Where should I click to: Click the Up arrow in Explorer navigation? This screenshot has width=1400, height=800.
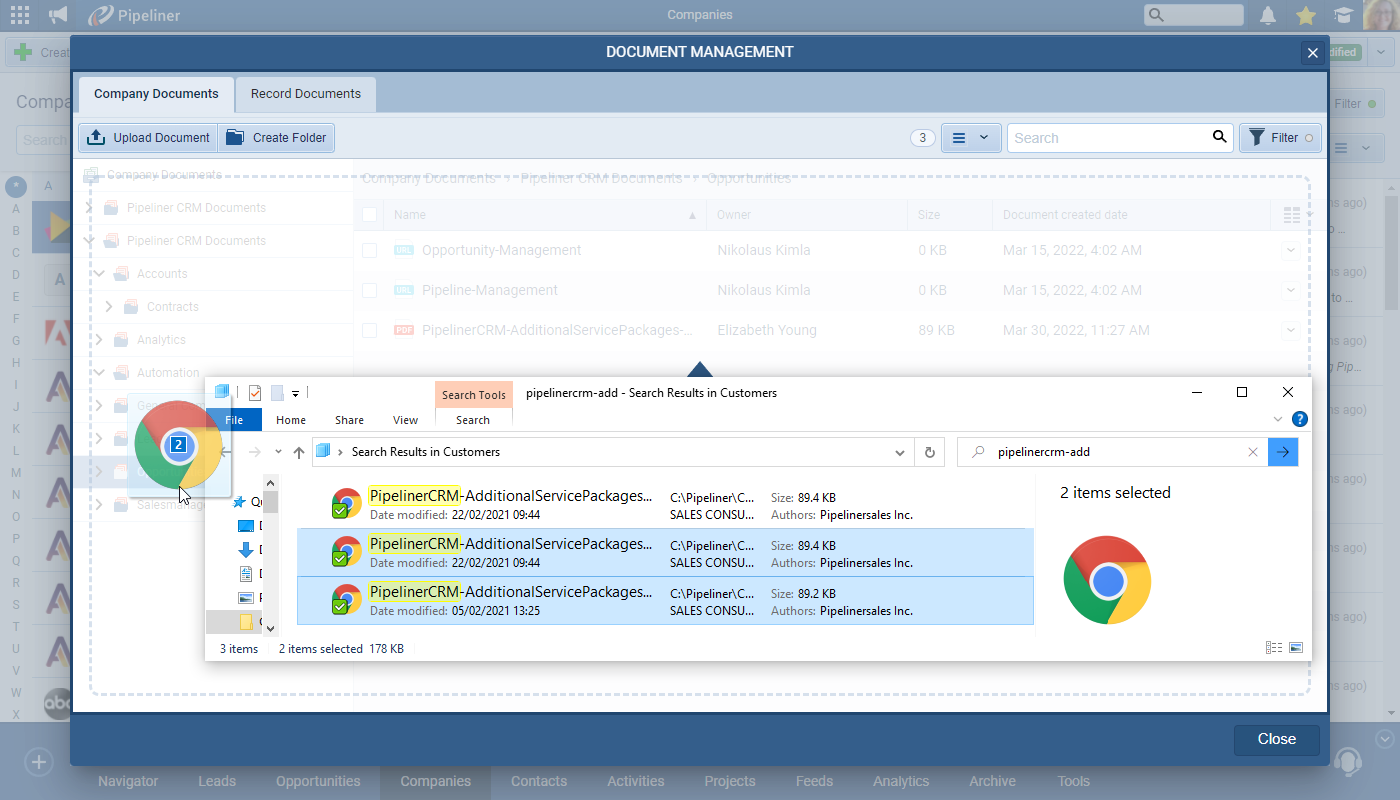(299, 452)
